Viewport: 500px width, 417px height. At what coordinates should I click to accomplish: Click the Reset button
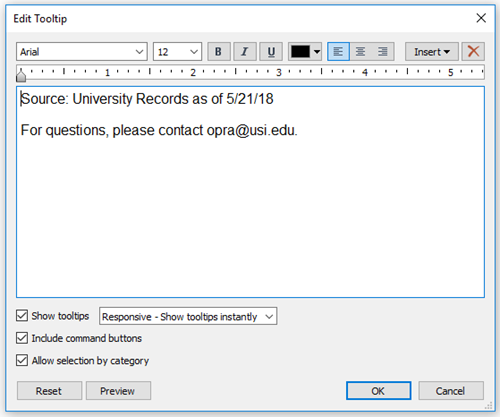click(x=49, y=391)
